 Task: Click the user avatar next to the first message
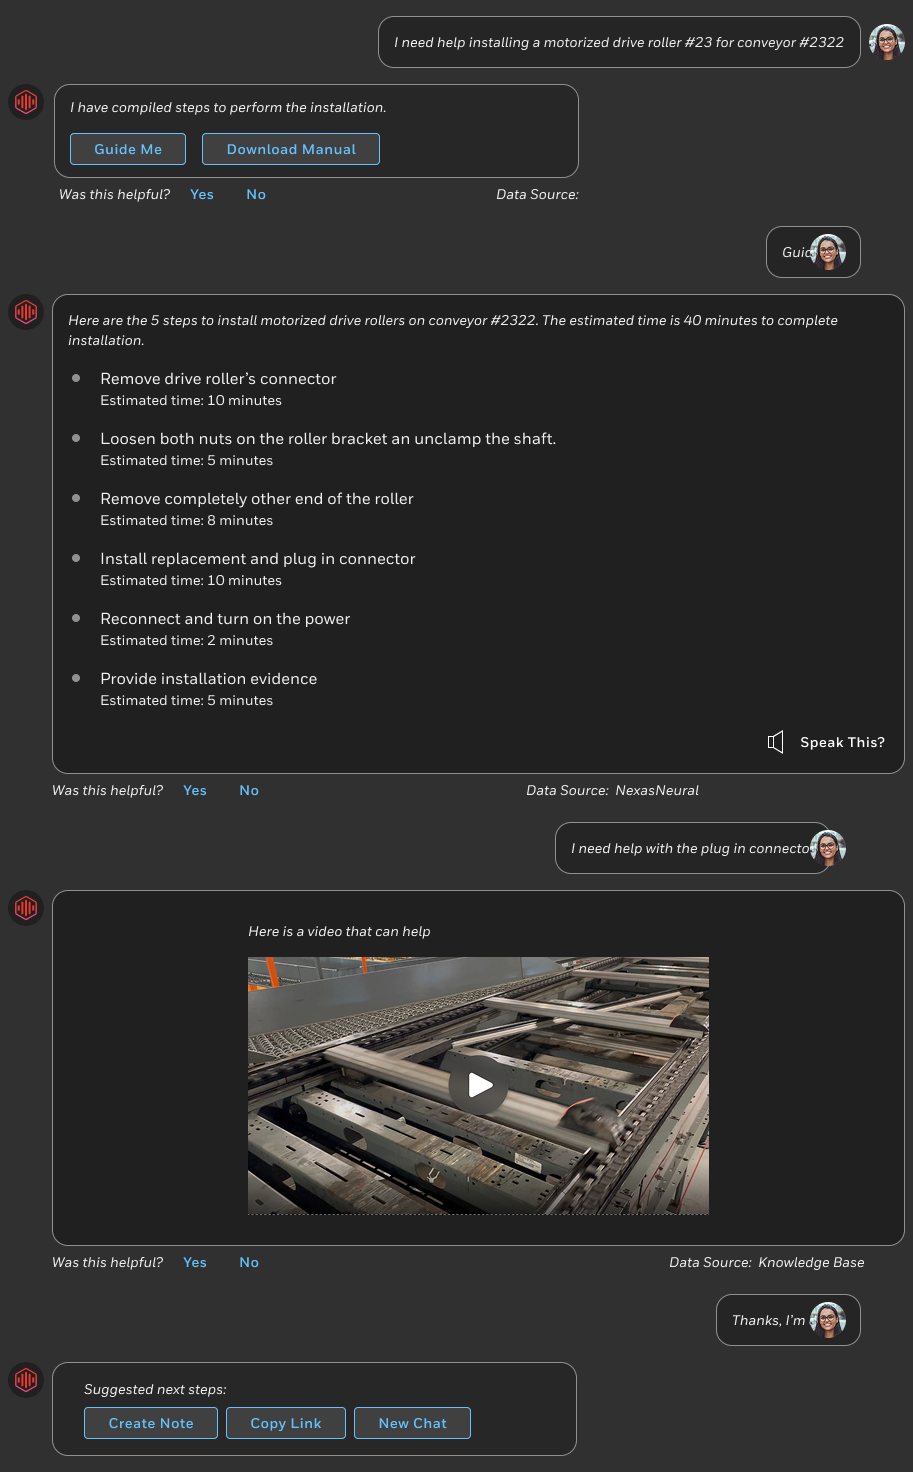tap(886, 42)
